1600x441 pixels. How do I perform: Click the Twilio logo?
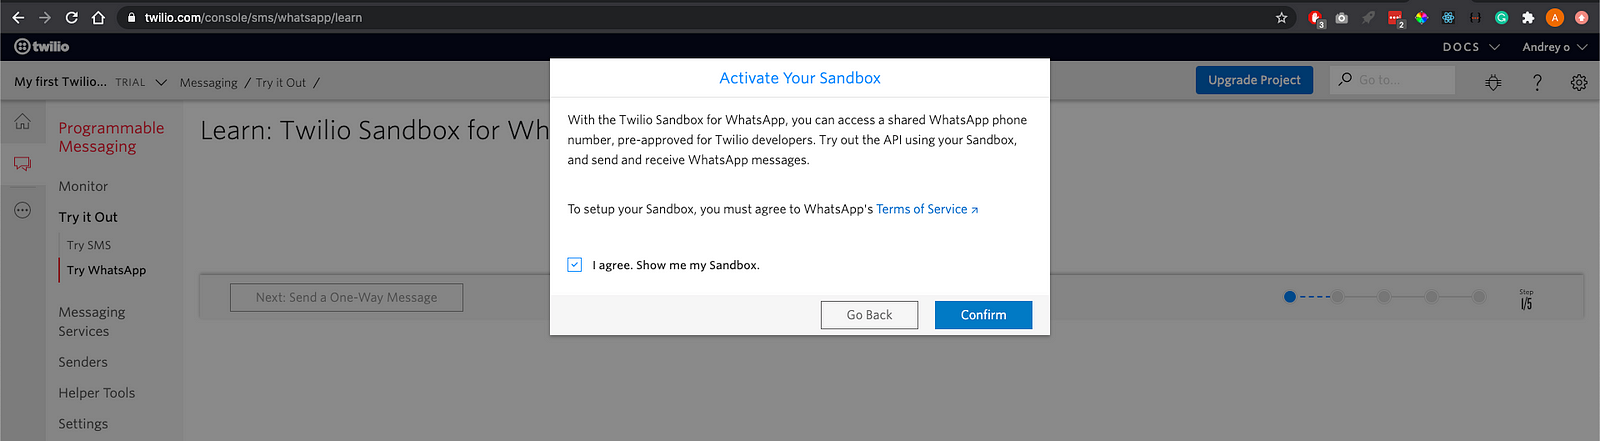(42, 46)
